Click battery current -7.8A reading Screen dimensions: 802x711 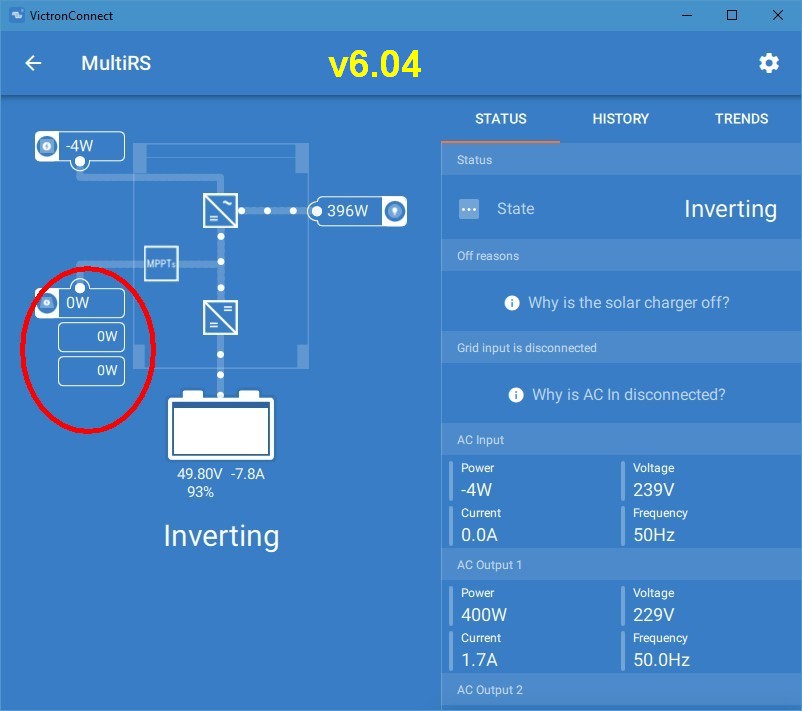pos(248,474)
